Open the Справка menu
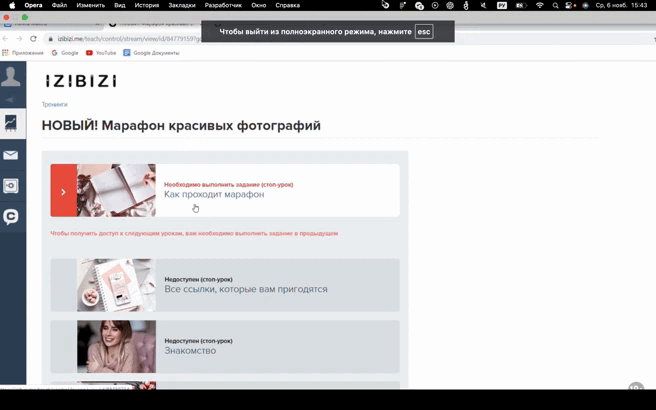Screen dimensions: 656x410 pos(287,5)
